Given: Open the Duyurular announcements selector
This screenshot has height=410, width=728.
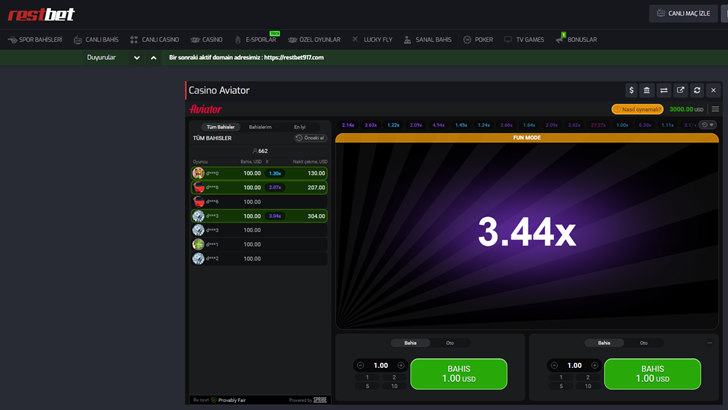Looking at the screenshot, I should tap(101, 58).
